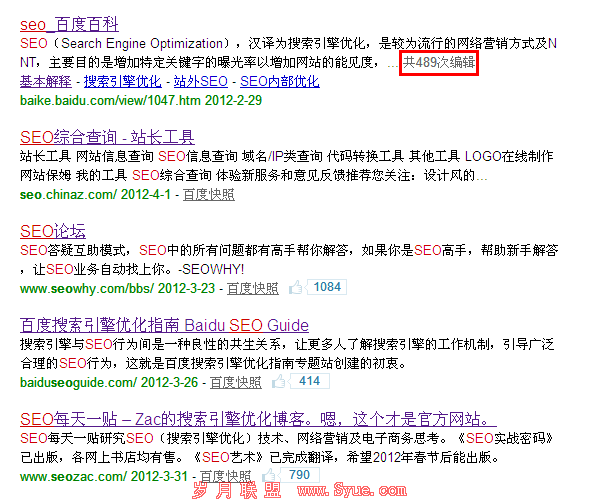This screenshot has width=597, height=500.
Task: Open 百度快照 for seowhy.com result
Action: [x=253, y=289]
